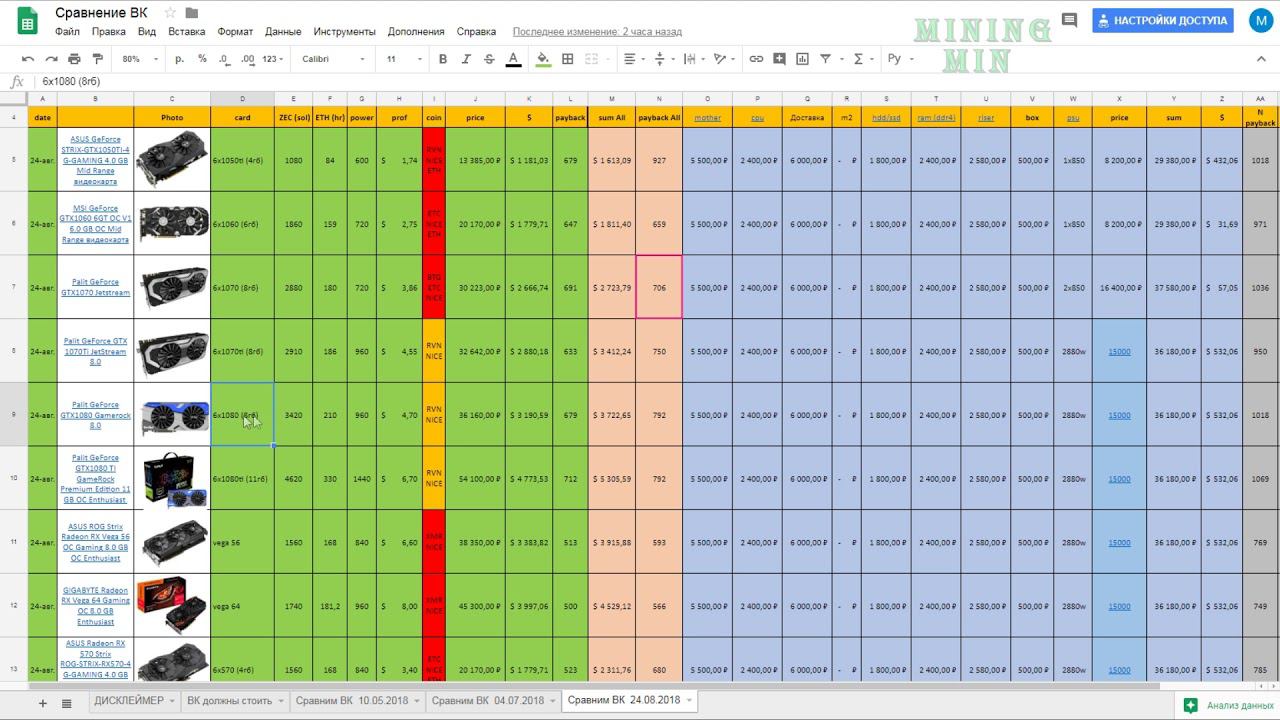Select the column D header

(242, 99)
